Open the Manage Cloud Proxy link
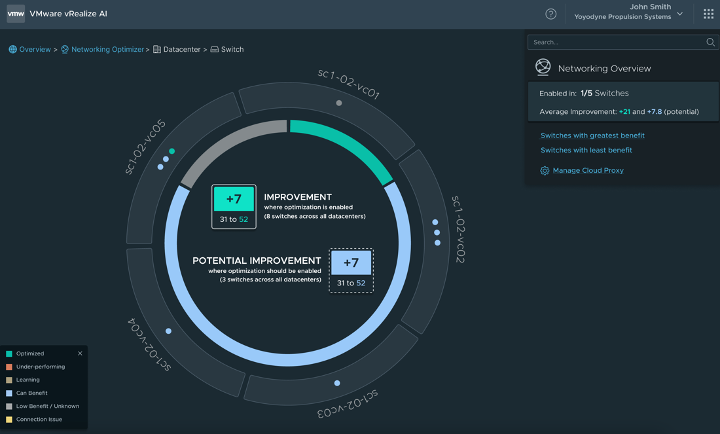720x434 pixels. click(x=588, y=170)
